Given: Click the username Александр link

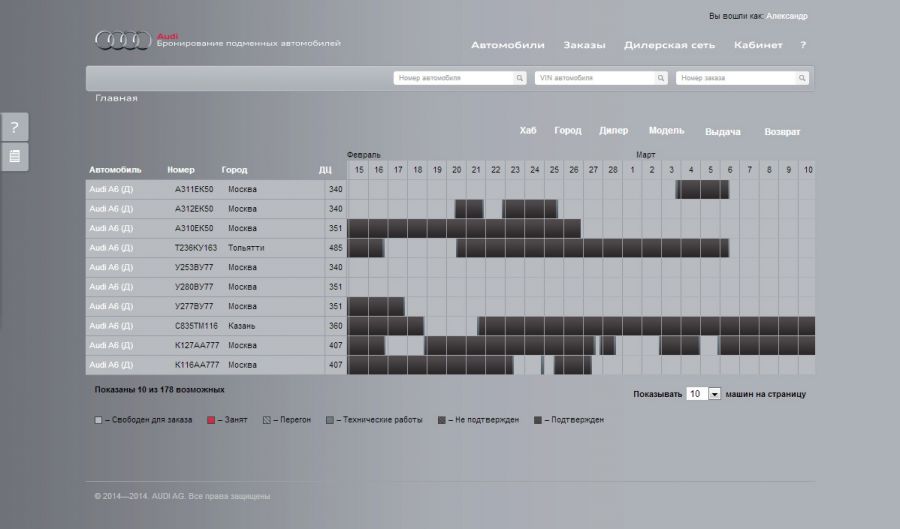Looking at the screenshot, I should [x=787, y=16].
